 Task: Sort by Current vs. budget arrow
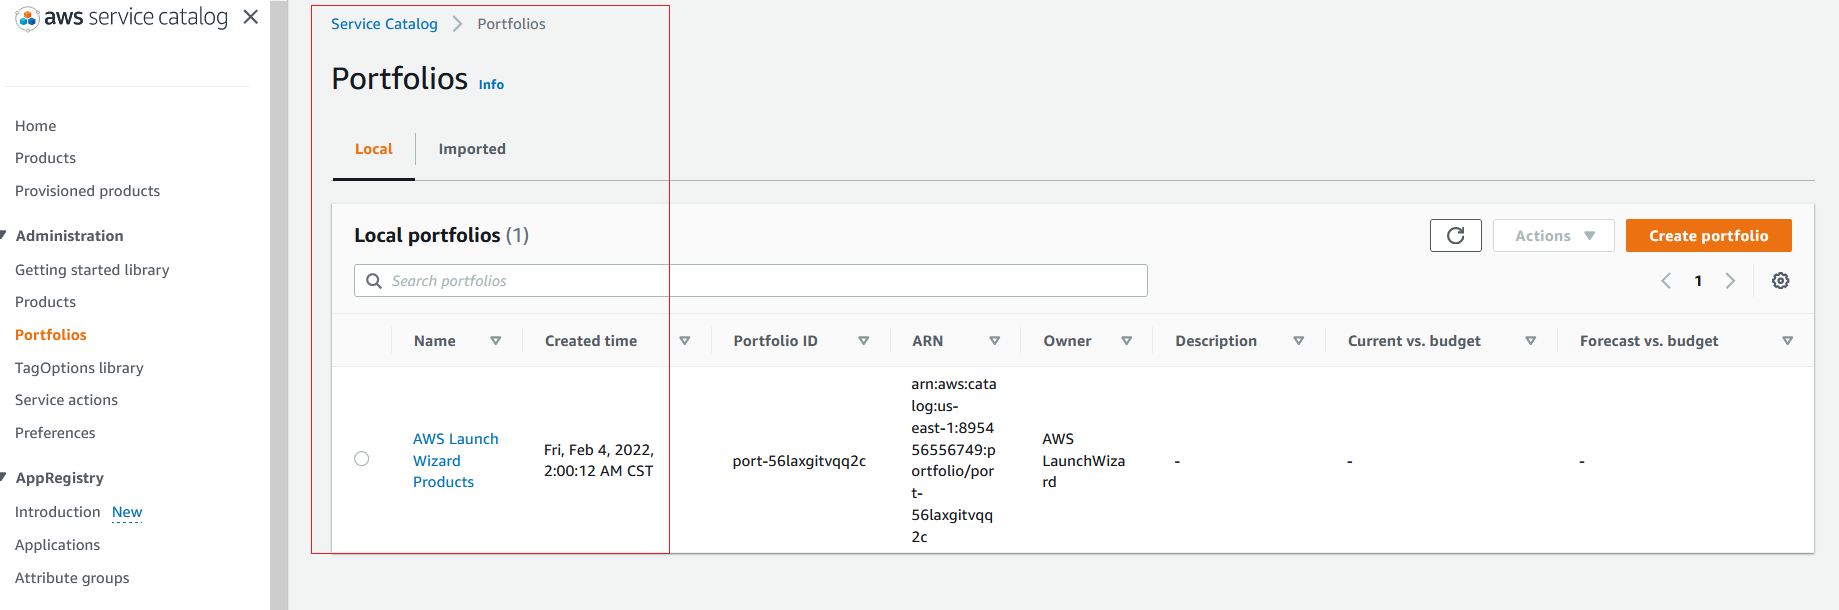[x=1530, y=341]
